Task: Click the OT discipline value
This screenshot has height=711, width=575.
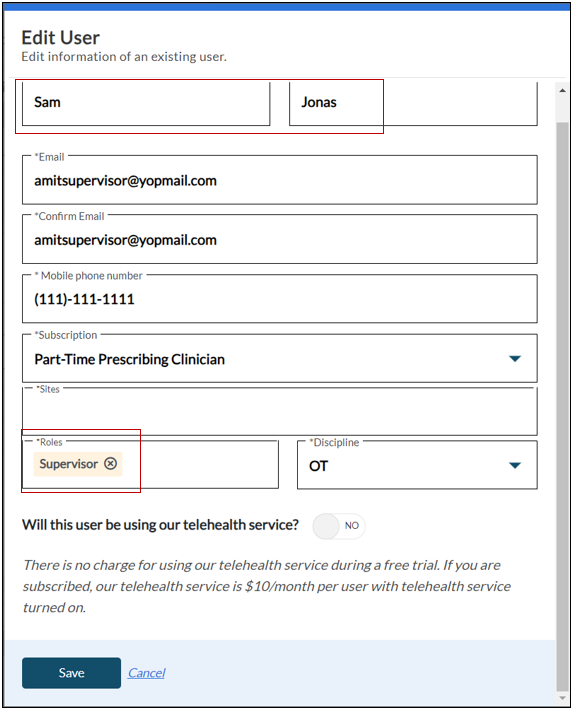Action: point(318,466)
